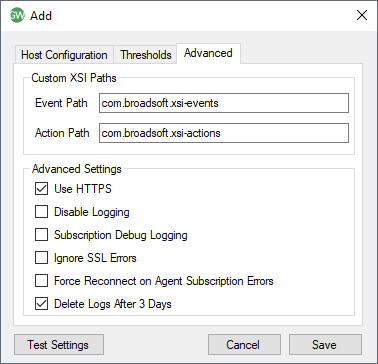378x364 pixels.
Task: Save the connection settings
Action: (x=325, y=344)
